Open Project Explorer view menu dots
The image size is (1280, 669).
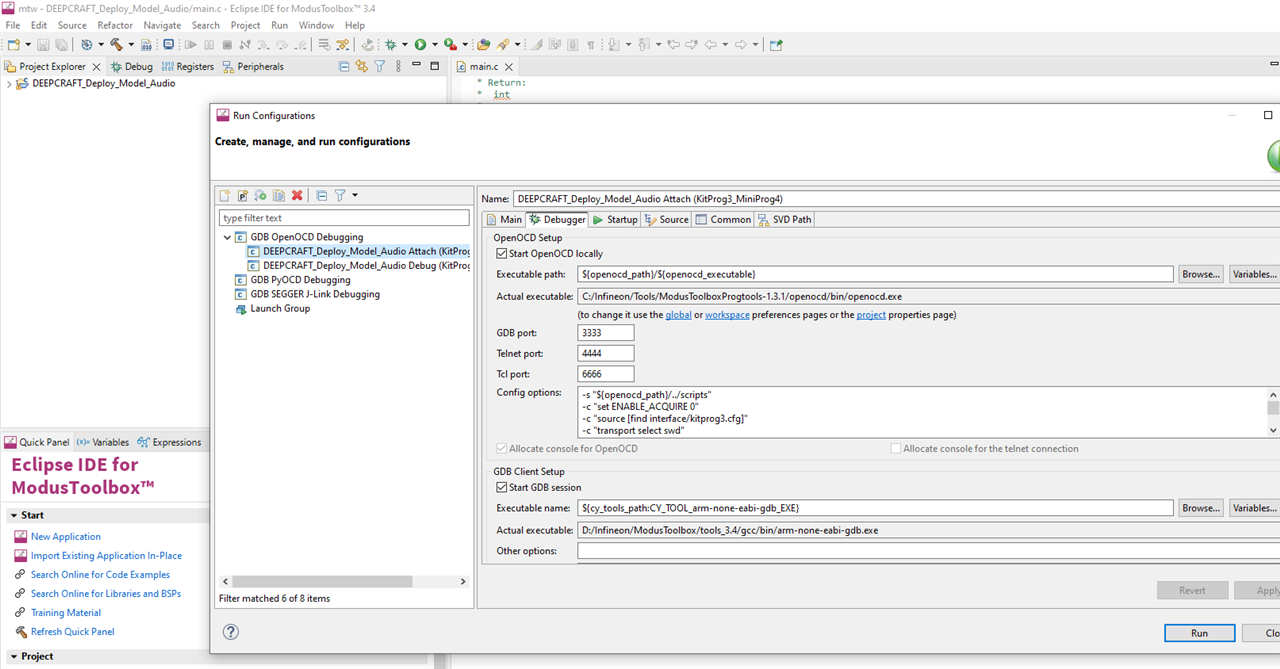[x=397, y=66]
